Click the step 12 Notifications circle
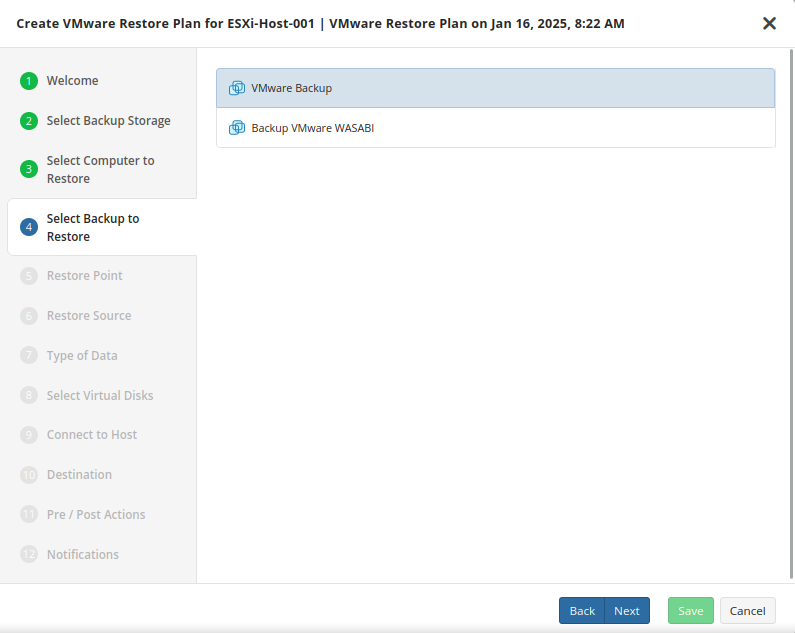 point(29,555)
